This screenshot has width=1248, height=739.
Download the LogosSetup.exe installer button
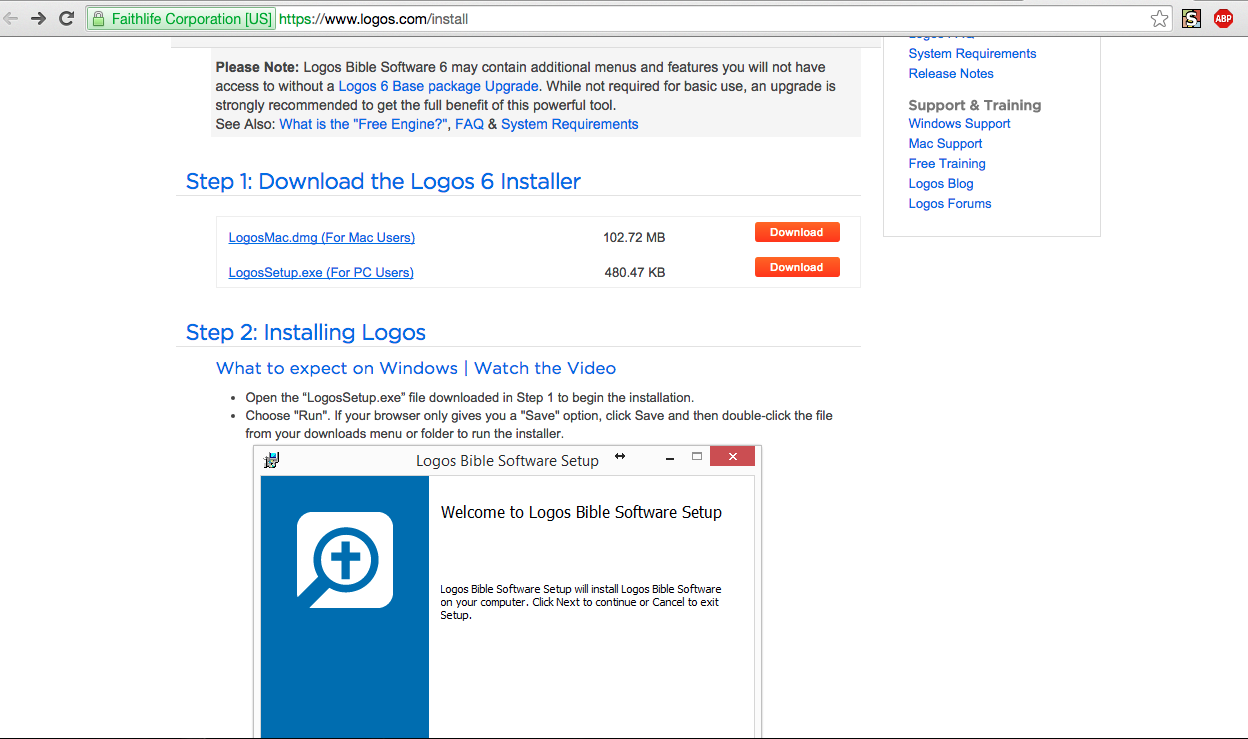pos(797,267)
